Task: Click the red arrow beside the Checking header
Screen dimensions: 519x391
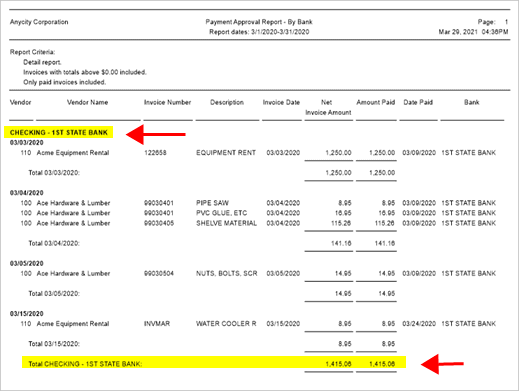Action: tap(156, 134)
